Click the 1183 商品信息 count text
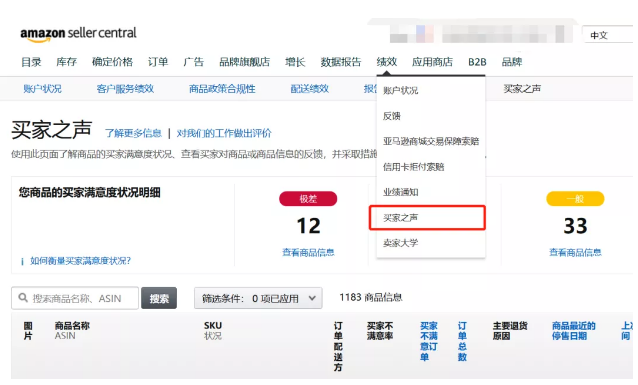 tap(371, 298)
